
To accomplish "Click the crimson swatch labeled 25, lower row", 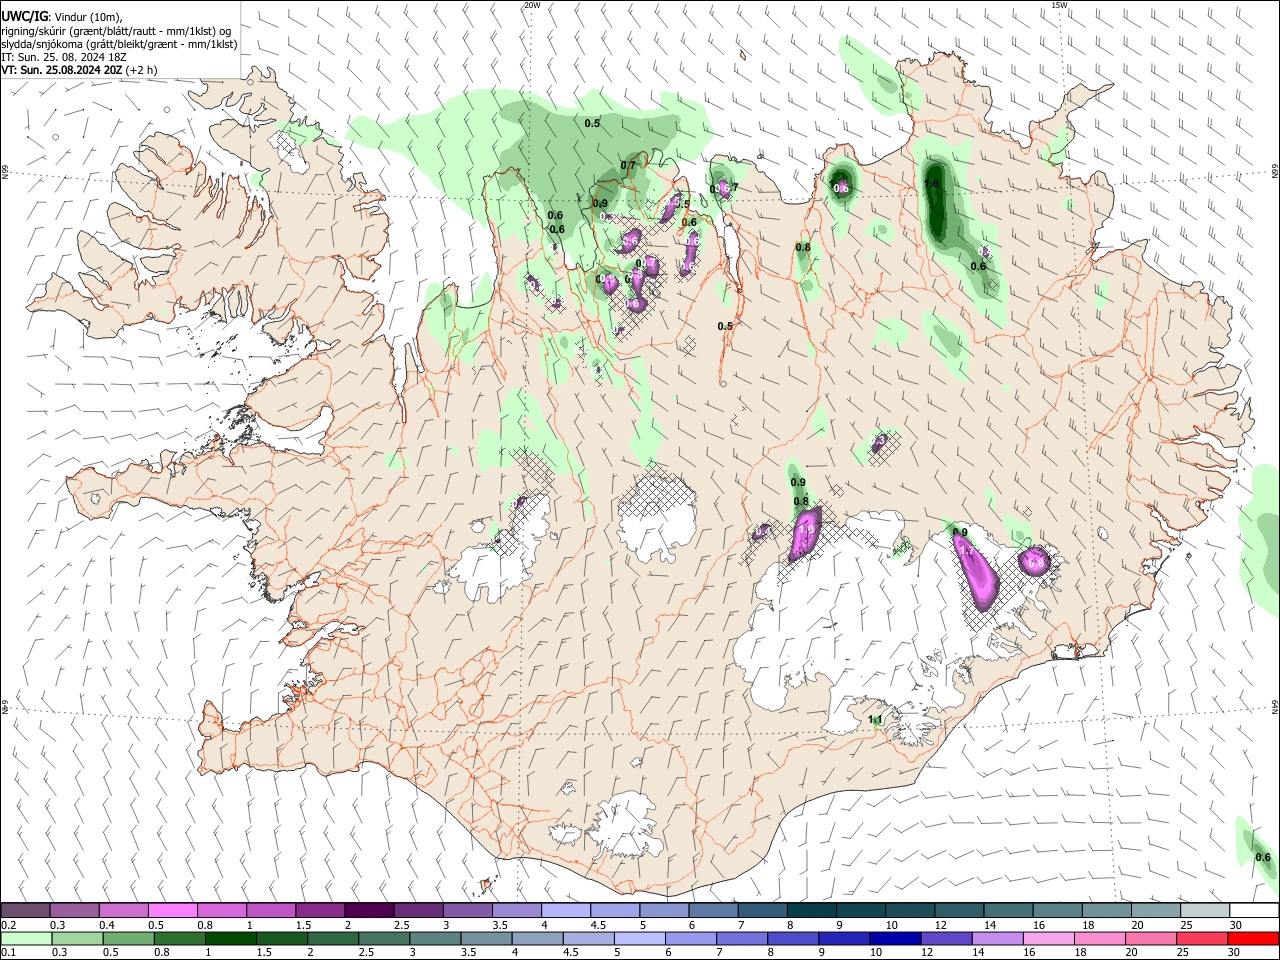I will point(1204,939).
